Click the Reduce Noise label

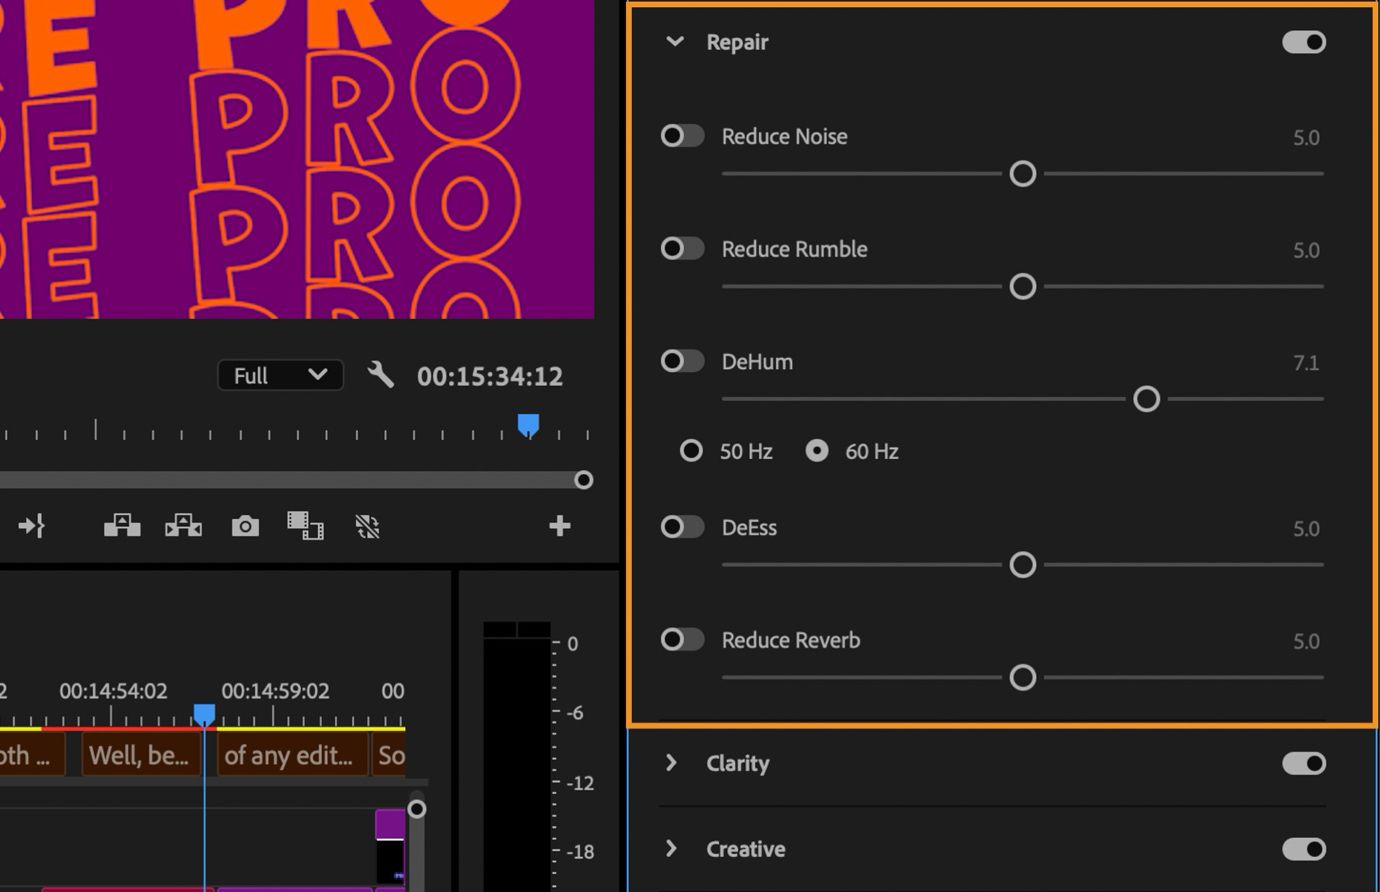point(785,136)
